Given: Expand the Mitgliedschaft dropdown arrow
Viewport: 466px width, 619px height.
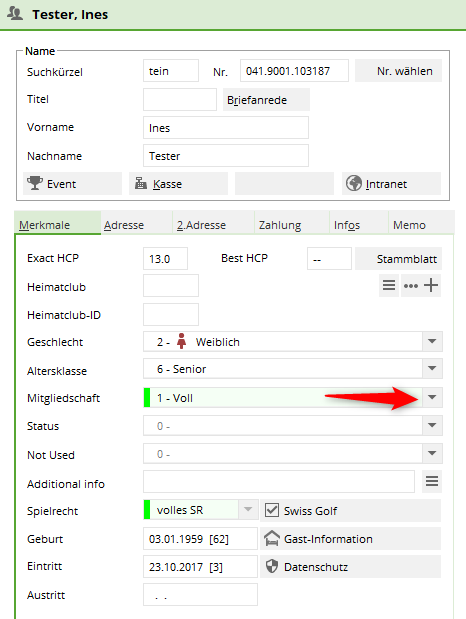Looking at the screenshot, I should pyautogui.click(x=432, y=398).
